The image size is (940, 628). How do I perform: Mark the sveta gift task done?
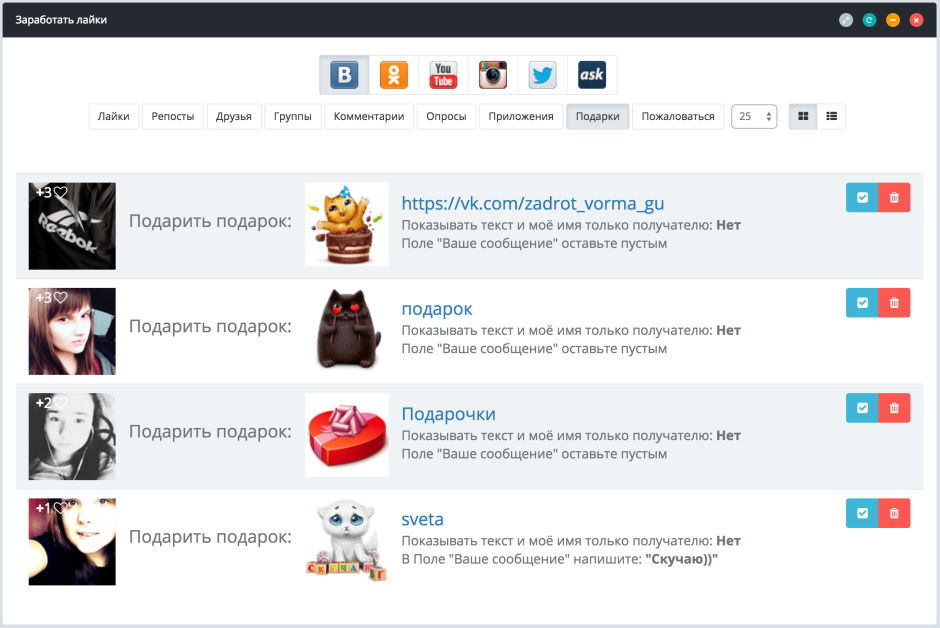pos(862,513)
